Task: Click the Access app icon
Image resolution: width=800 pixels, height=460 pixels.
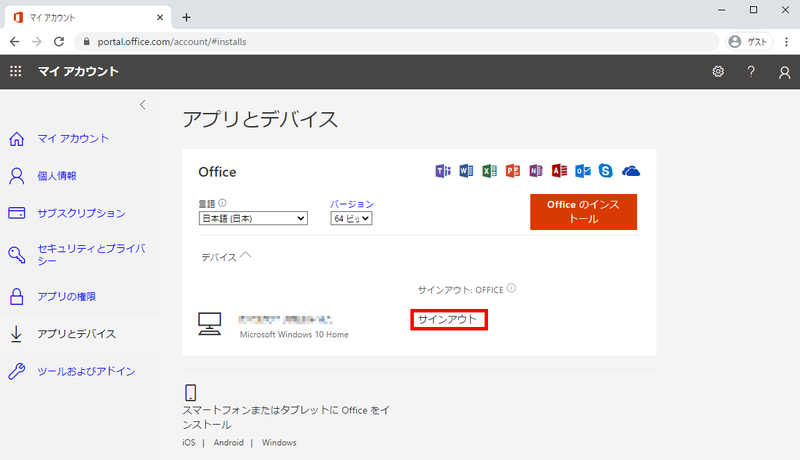Action: coord(559,171)
